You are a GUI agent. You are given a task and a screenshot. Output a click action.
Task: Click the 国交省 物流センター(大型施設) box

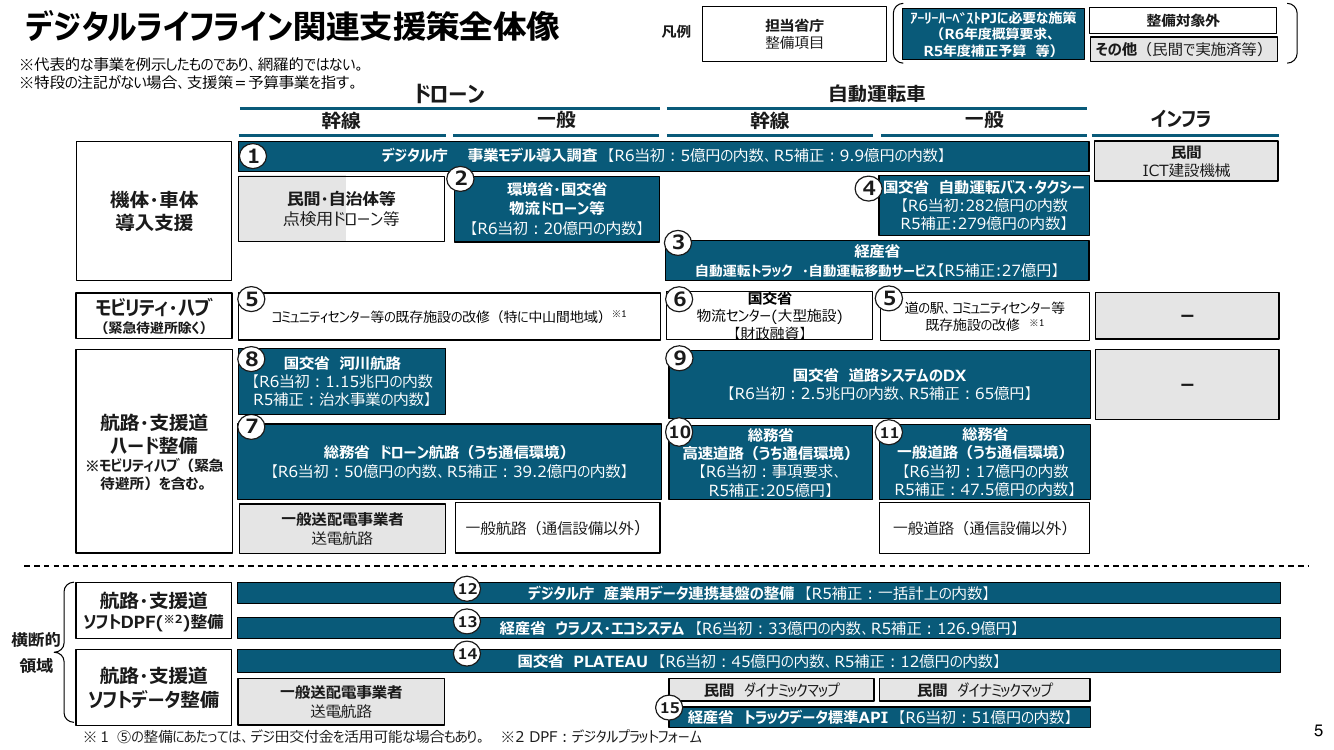tap(769, 316)
